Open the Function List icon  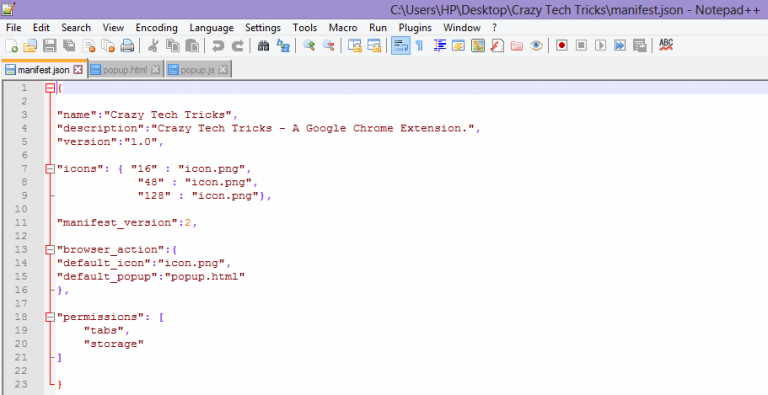tap(497, 46)
